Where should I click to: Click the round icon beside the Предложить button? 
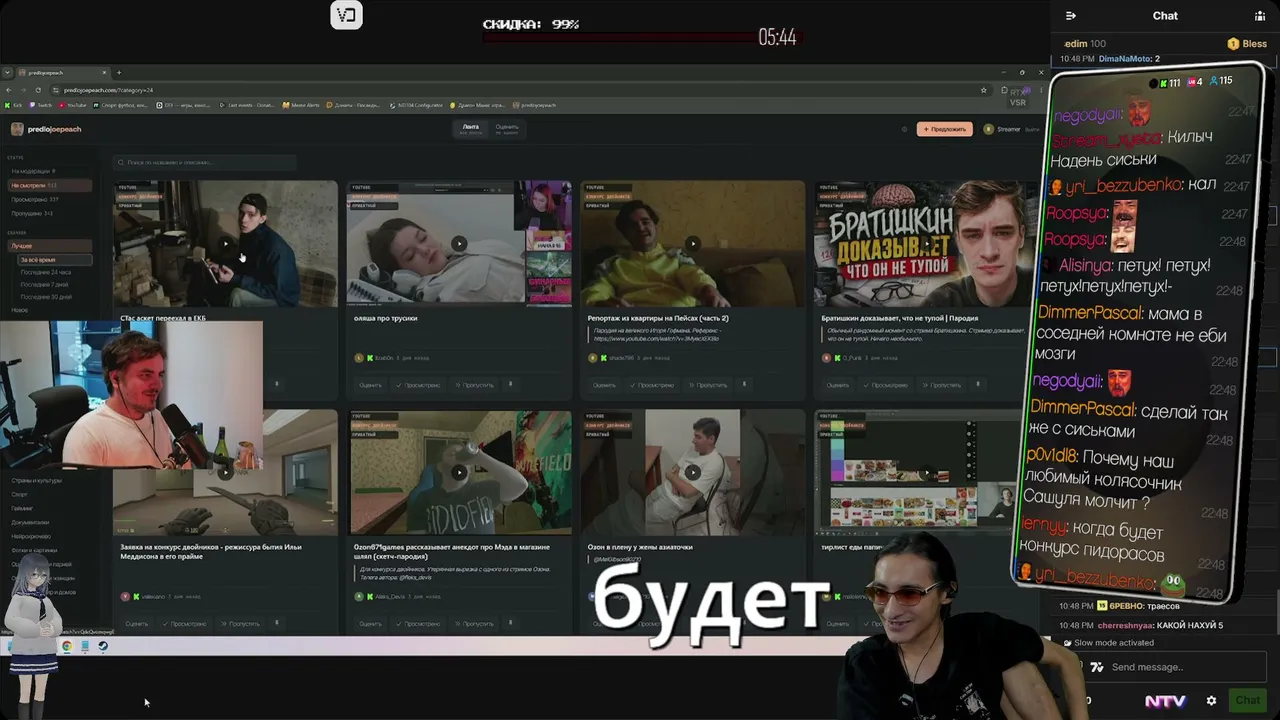[904, 129]
